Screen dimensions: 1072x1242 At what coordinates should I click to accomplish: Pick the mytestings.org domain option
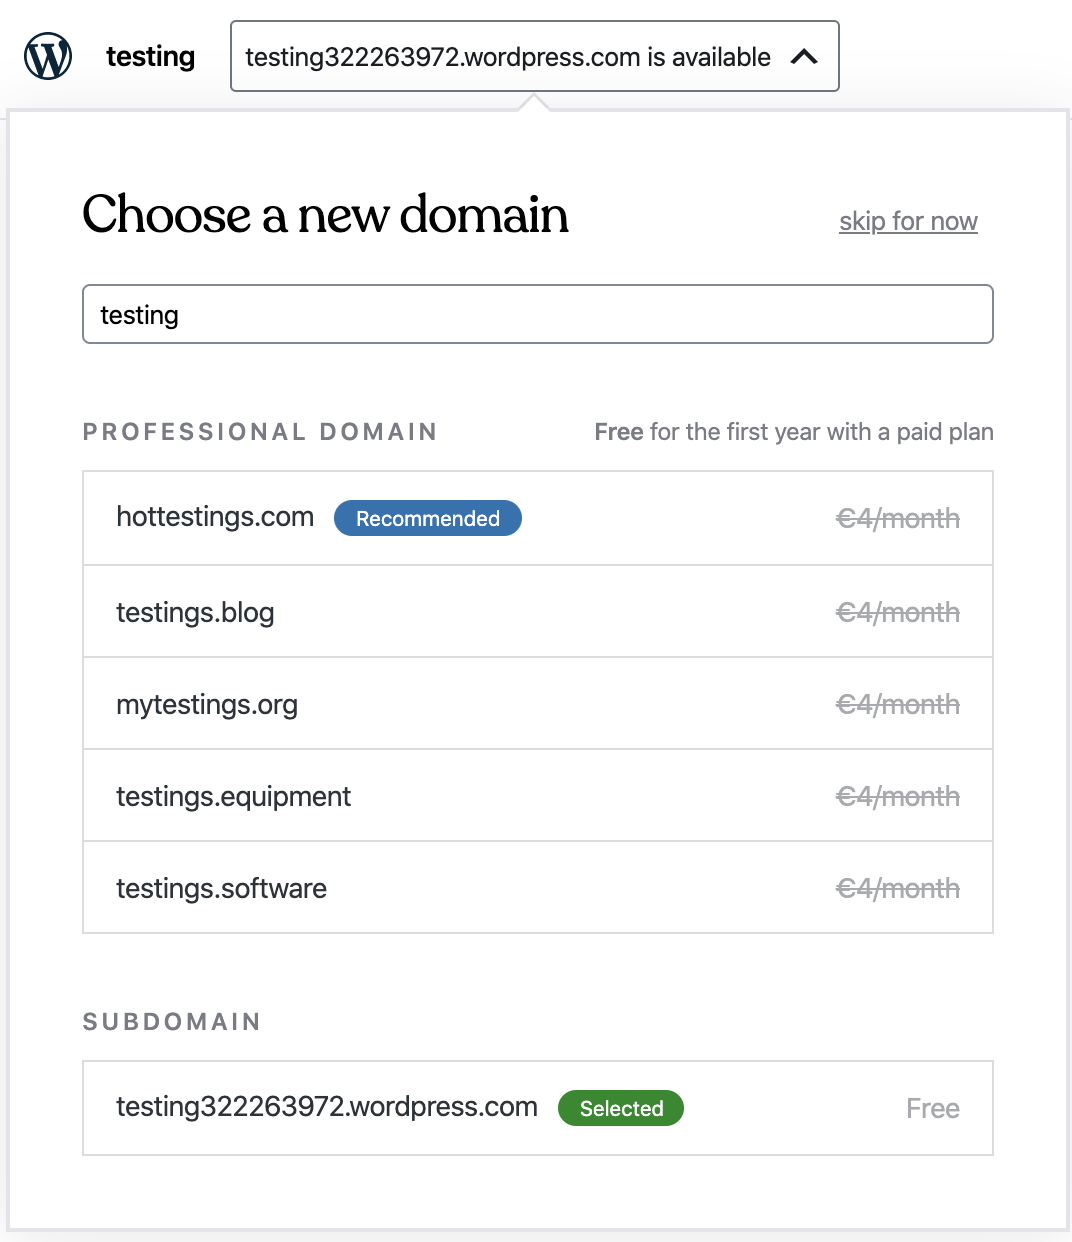tap(538, 703)
